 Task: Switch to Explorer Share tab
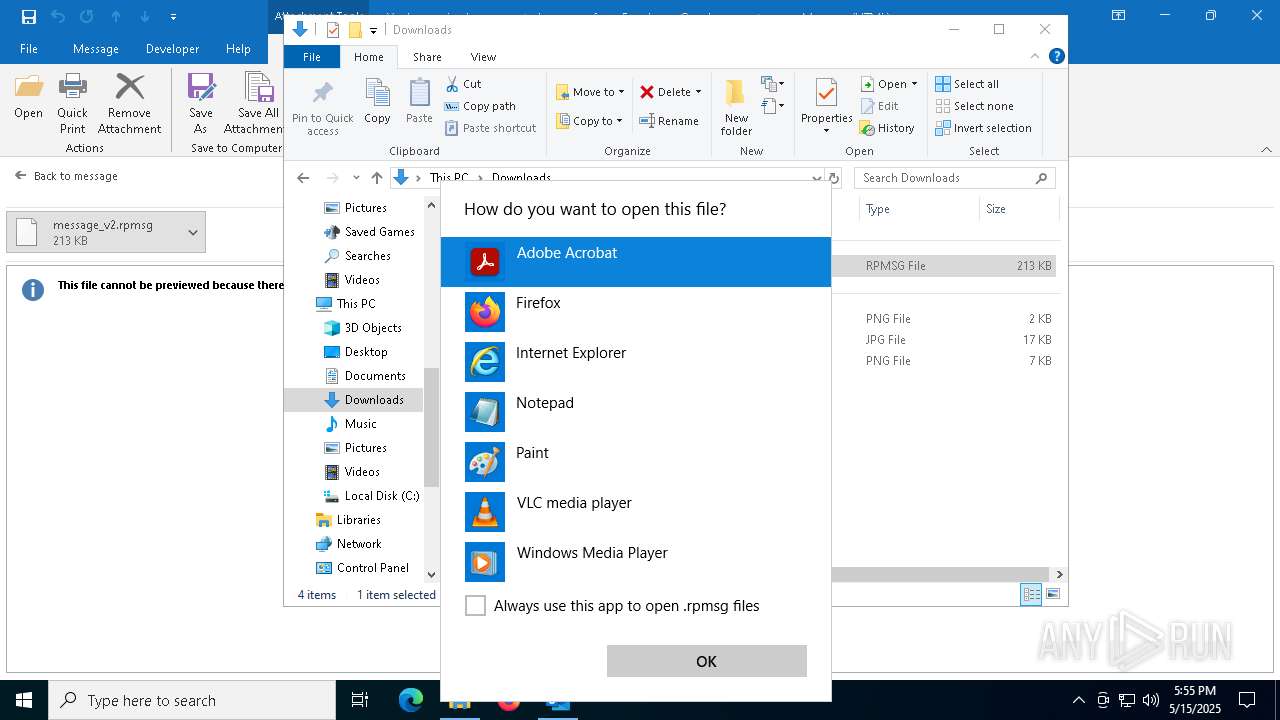(427, 57)
